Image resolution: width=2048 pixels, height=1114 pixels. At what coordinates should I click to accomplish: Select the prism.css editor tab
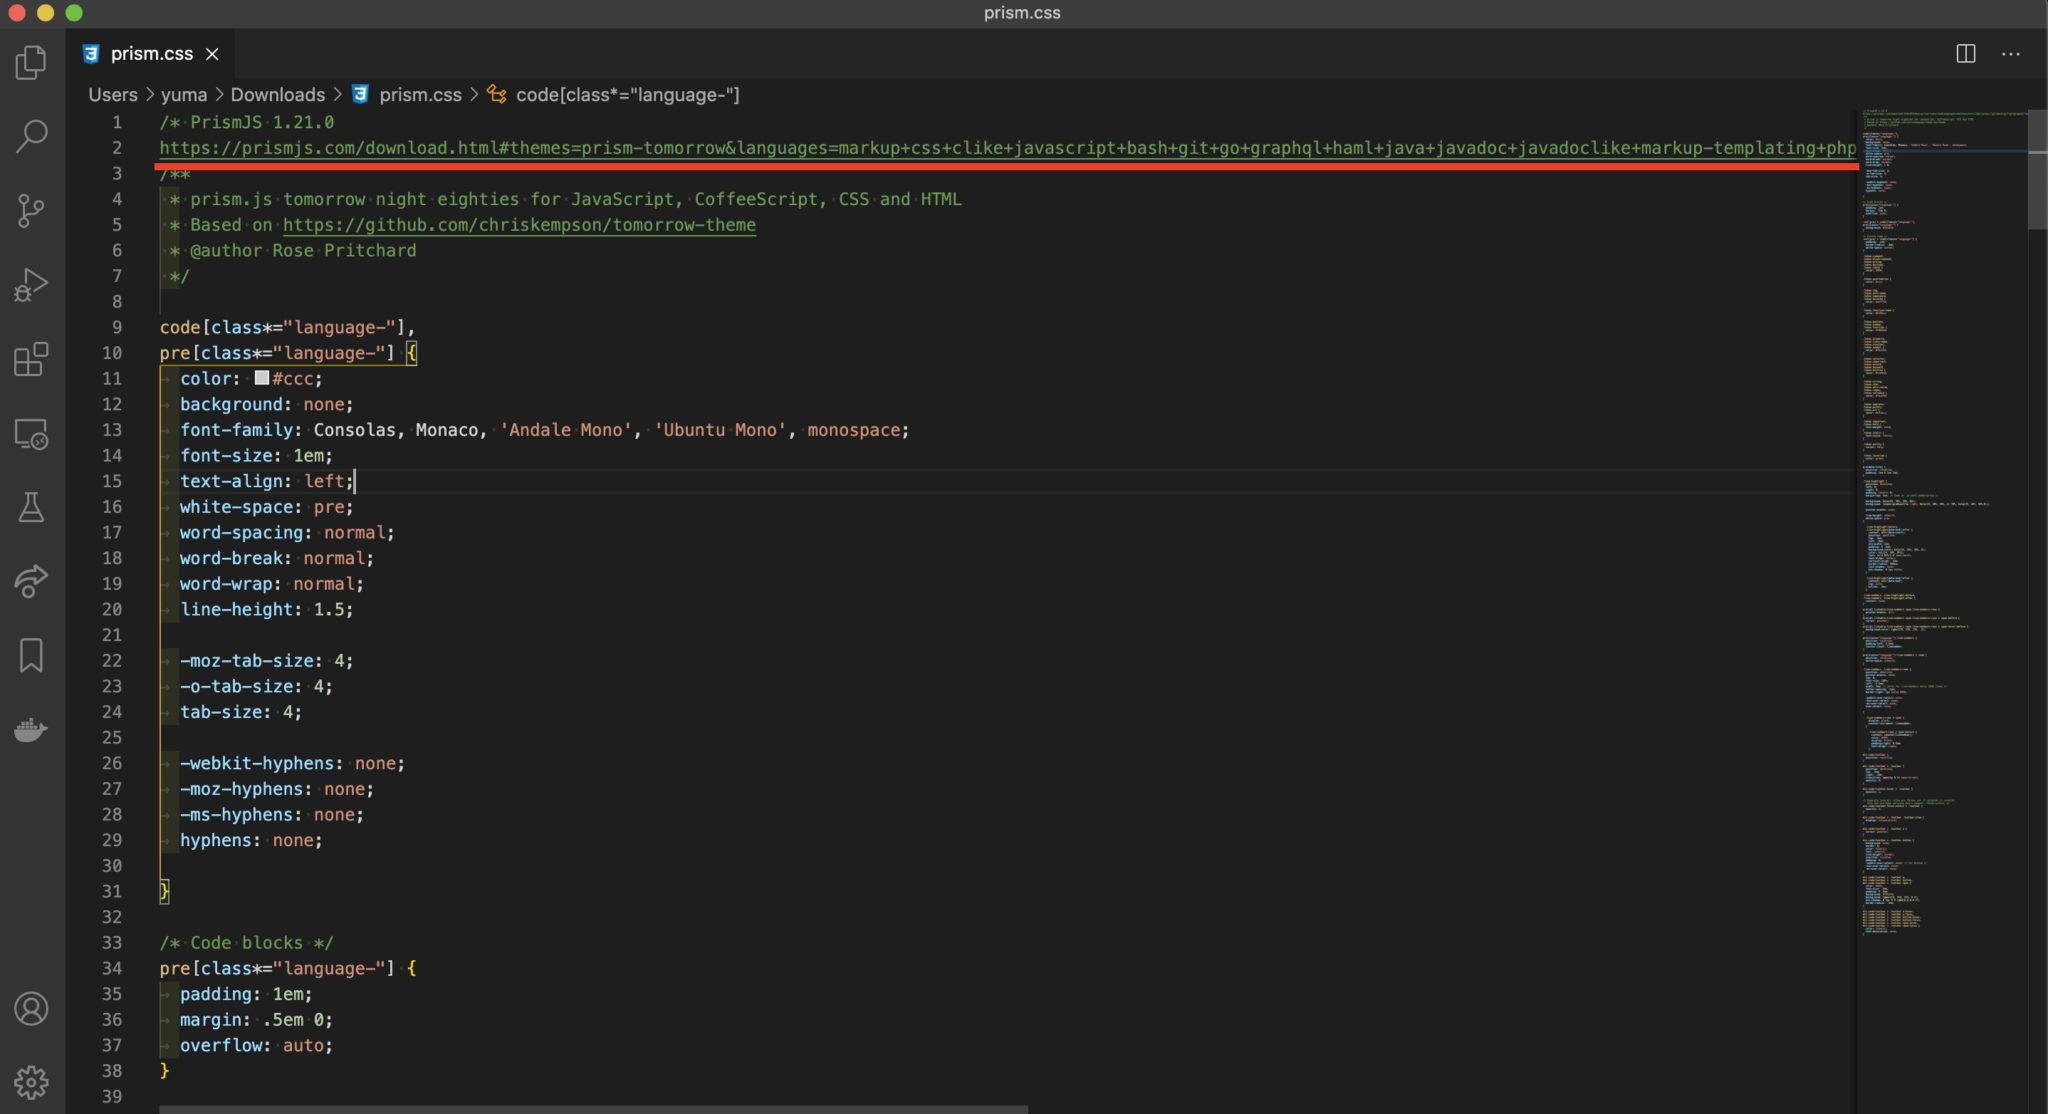click(x=151, y=54)
